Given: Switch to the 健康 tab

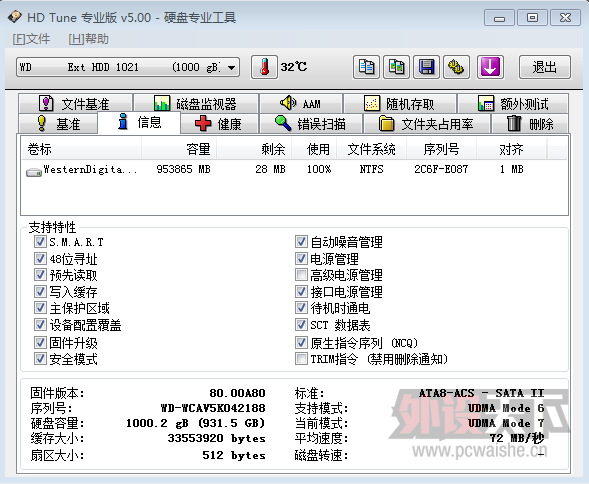Looking at the screenshot, I should (x=219, y=123).
